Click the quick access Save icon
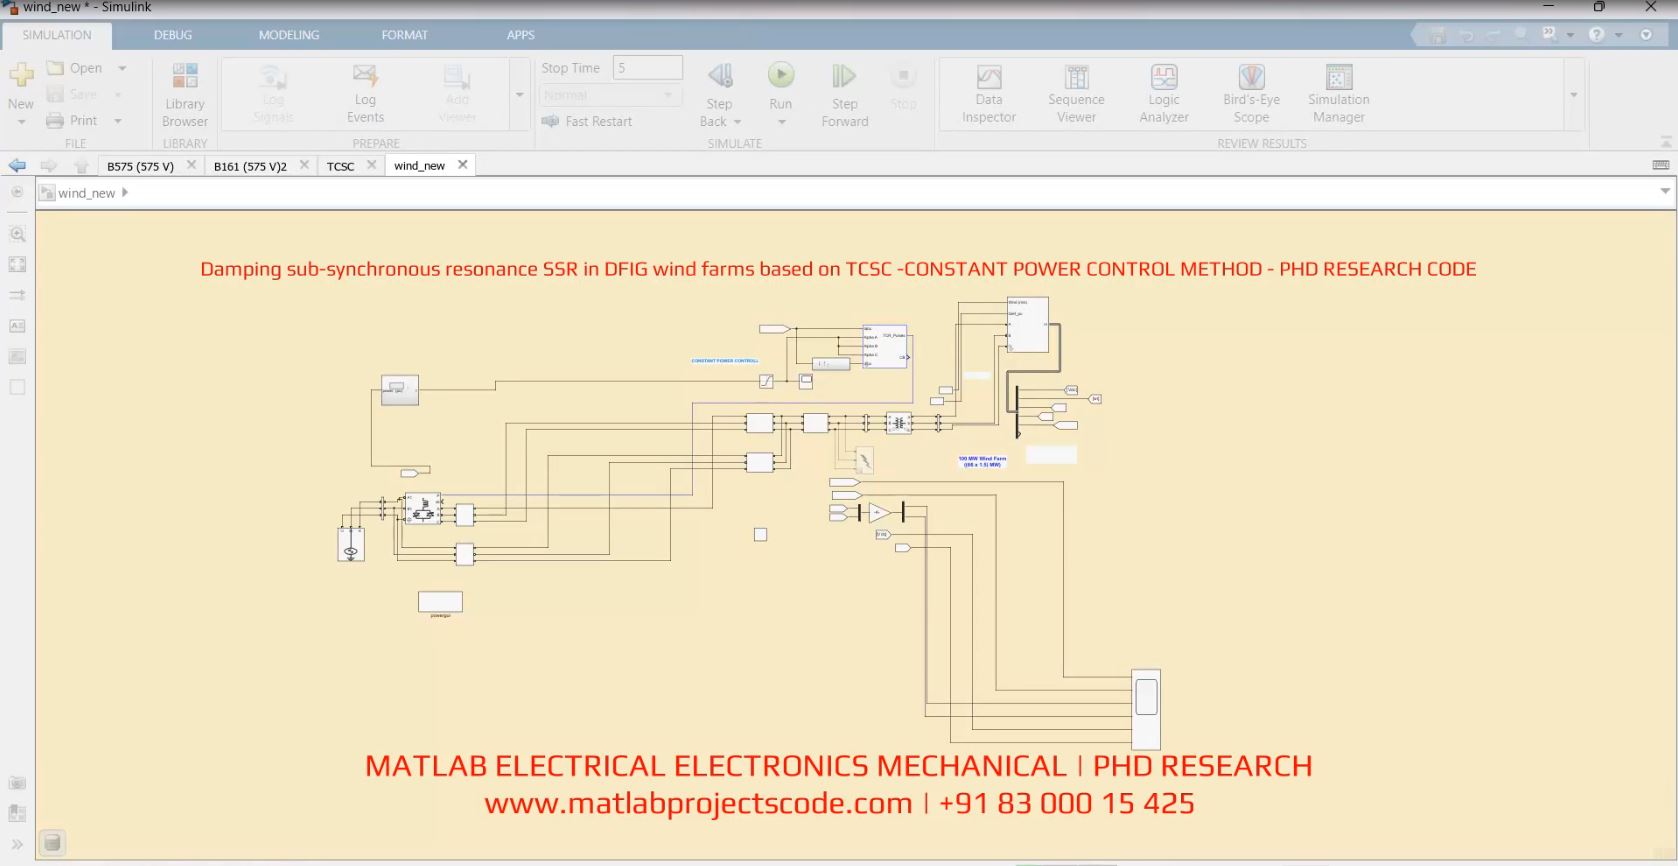This screenshot has height=866, width=1678. coord(1437,35)
